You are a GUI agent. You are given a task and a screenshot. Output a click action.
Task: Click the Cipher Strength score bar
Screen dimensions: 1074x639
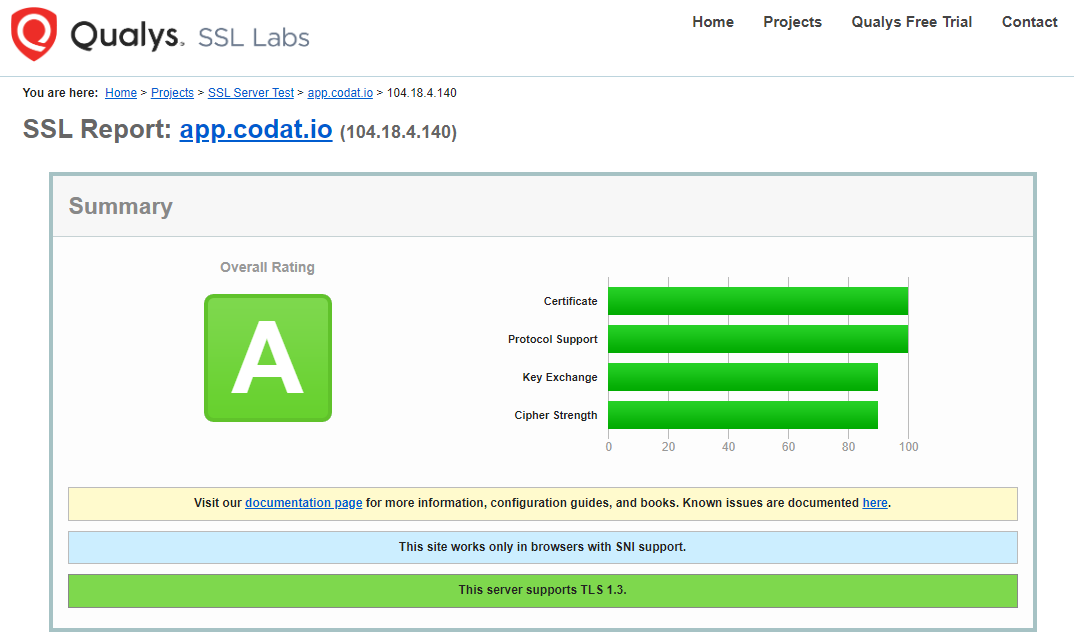click(x=743, y=415)
